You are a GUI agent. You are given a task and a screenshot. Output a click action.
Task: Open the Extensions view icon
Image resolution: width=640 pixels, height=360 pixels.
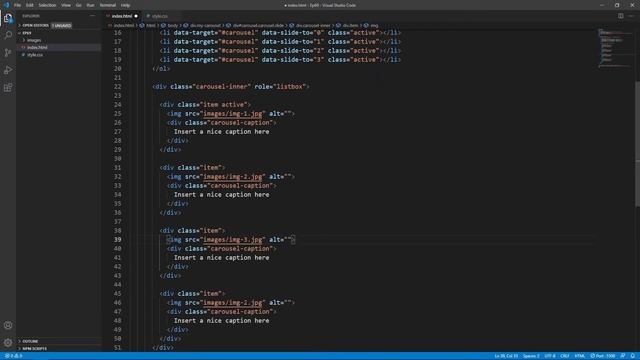pos(8,87)
